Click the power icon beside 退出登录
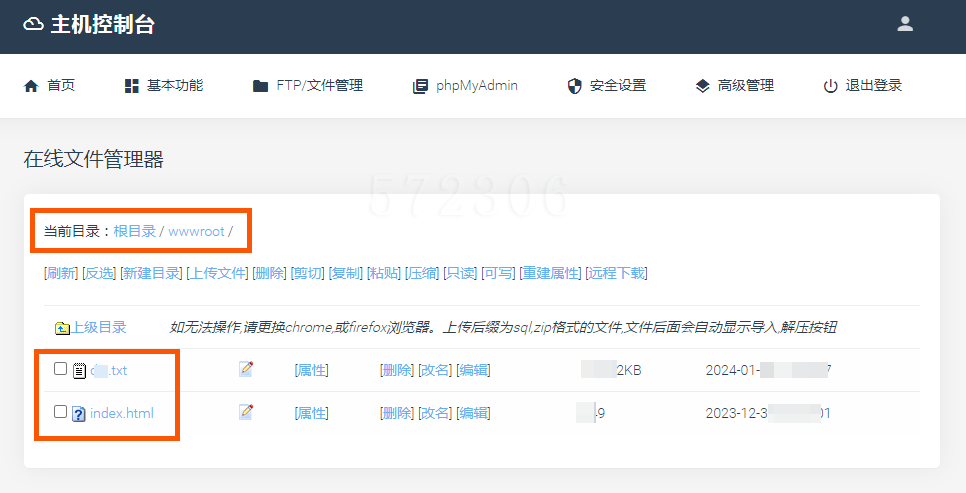The image size is (966, 493). (x=830, y=86)
